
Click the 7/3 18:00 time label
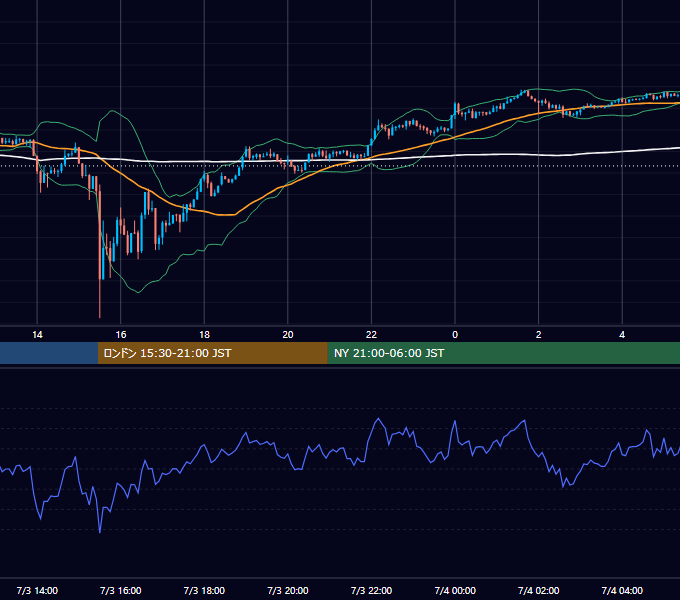[204, 590]
